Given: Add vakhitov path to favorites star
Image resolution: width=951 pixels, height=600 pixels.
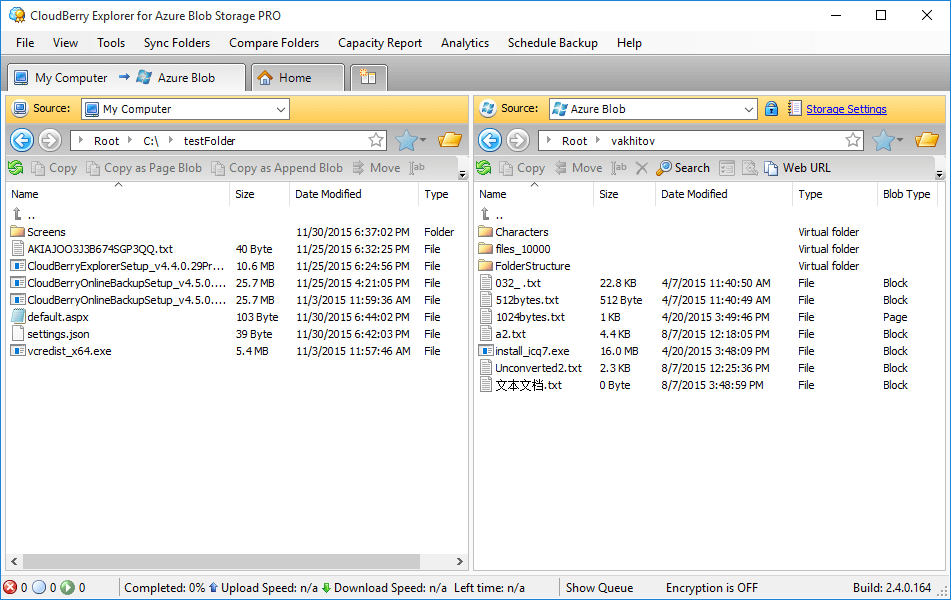Looking at the screenshot, I should tap(853, 141).
